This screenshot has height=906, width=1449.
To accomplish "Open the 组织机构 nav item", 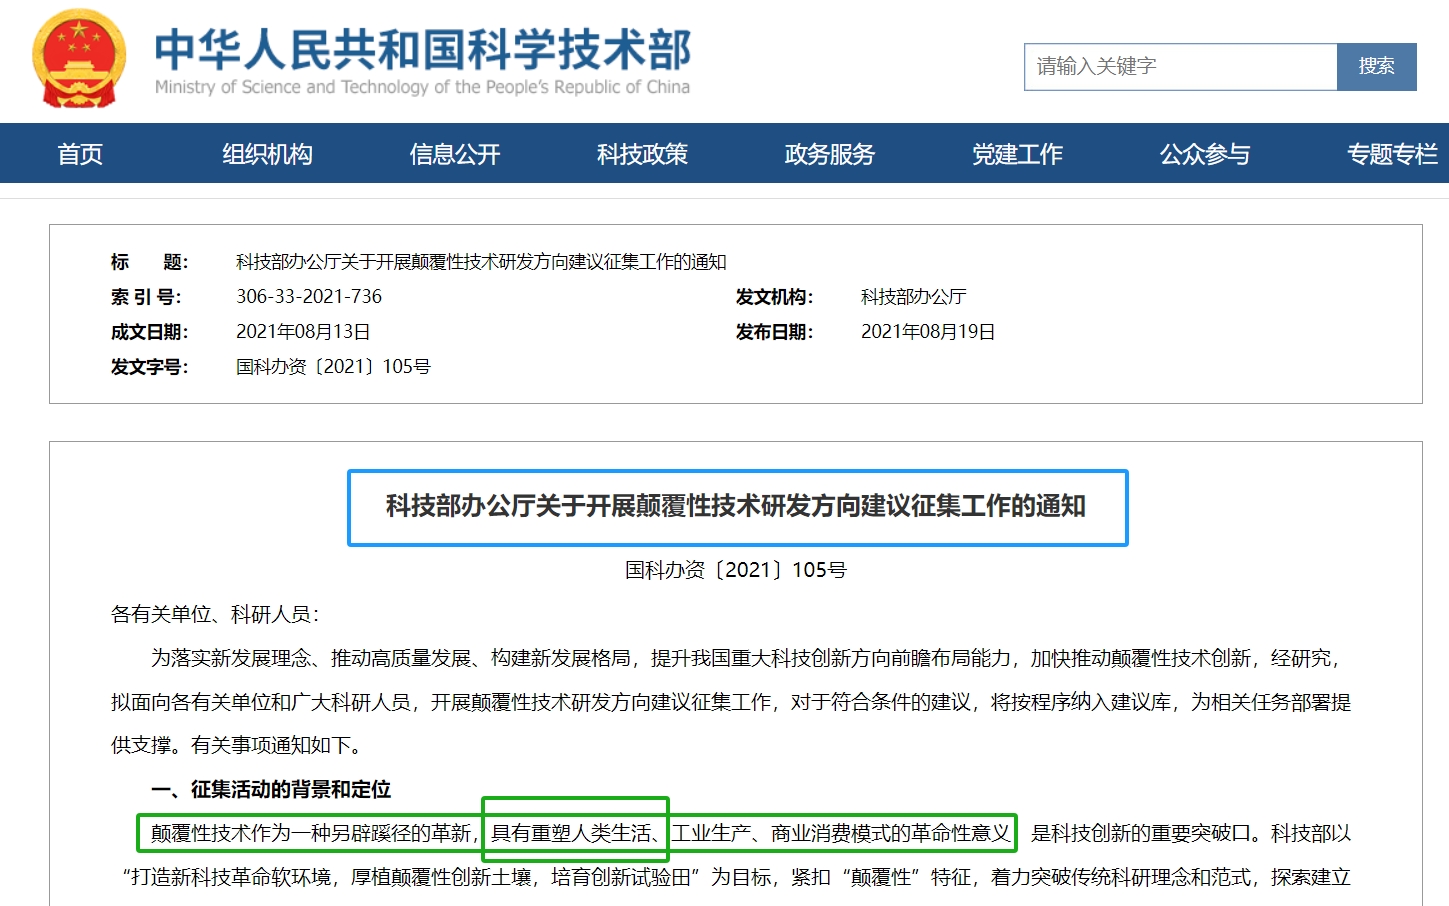I will (267, 154).
